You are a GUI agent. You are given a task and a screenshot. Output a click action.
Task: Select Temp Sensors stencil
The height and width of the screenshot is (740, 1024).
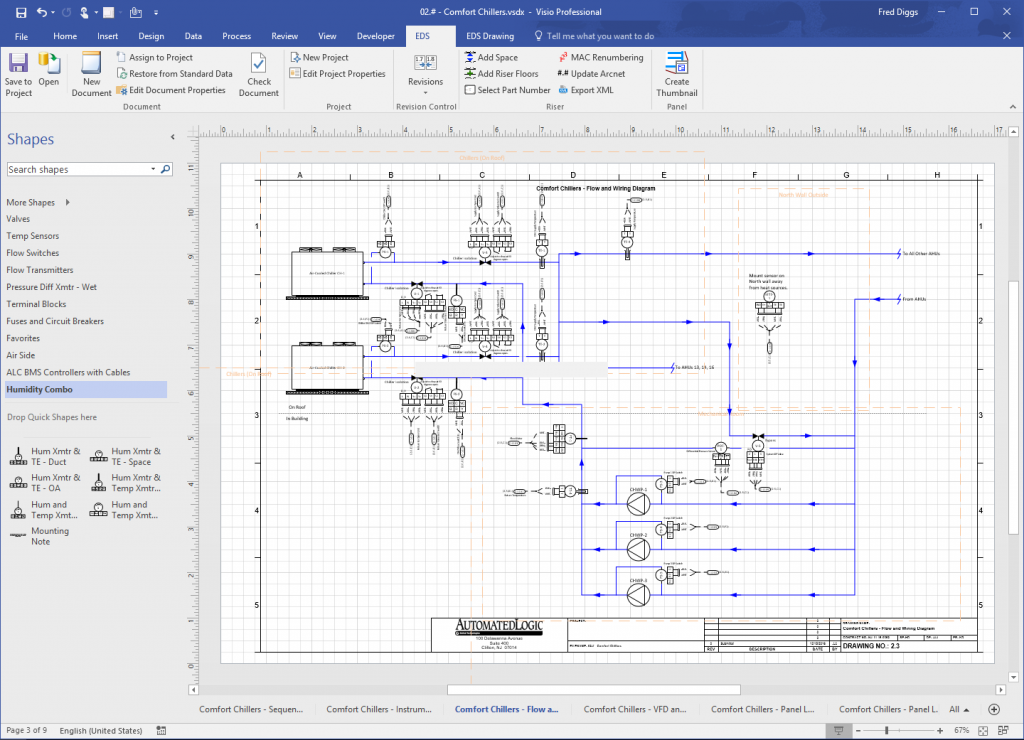click(x=33, y=236)
